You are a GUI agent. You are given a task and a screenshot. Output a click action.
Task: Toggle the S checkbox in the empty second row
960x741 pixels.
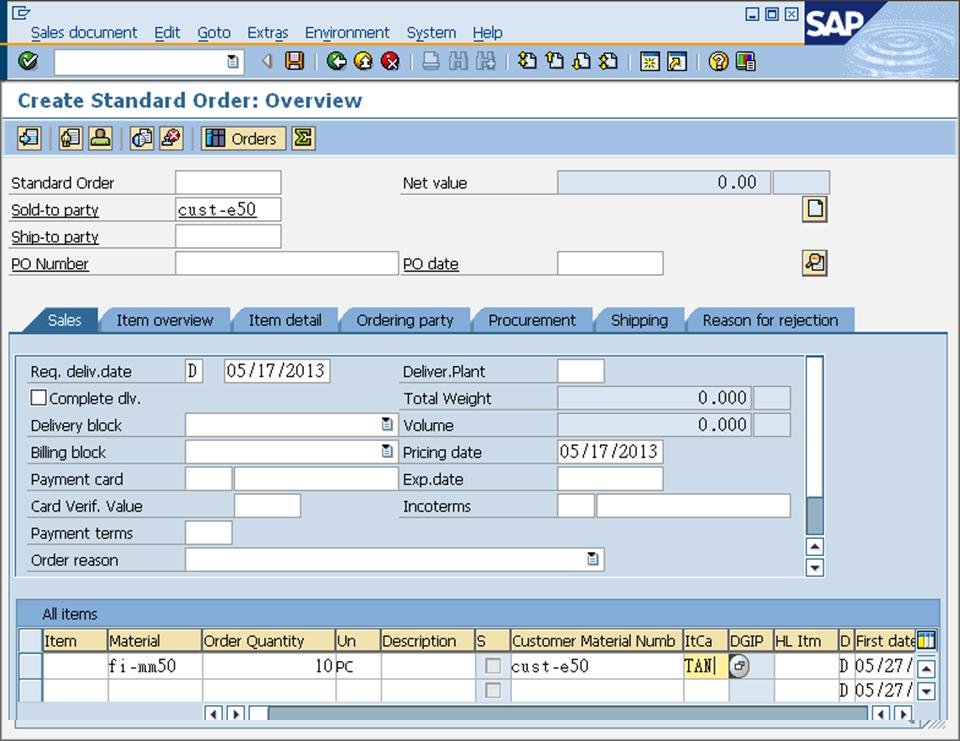(492, 691)
